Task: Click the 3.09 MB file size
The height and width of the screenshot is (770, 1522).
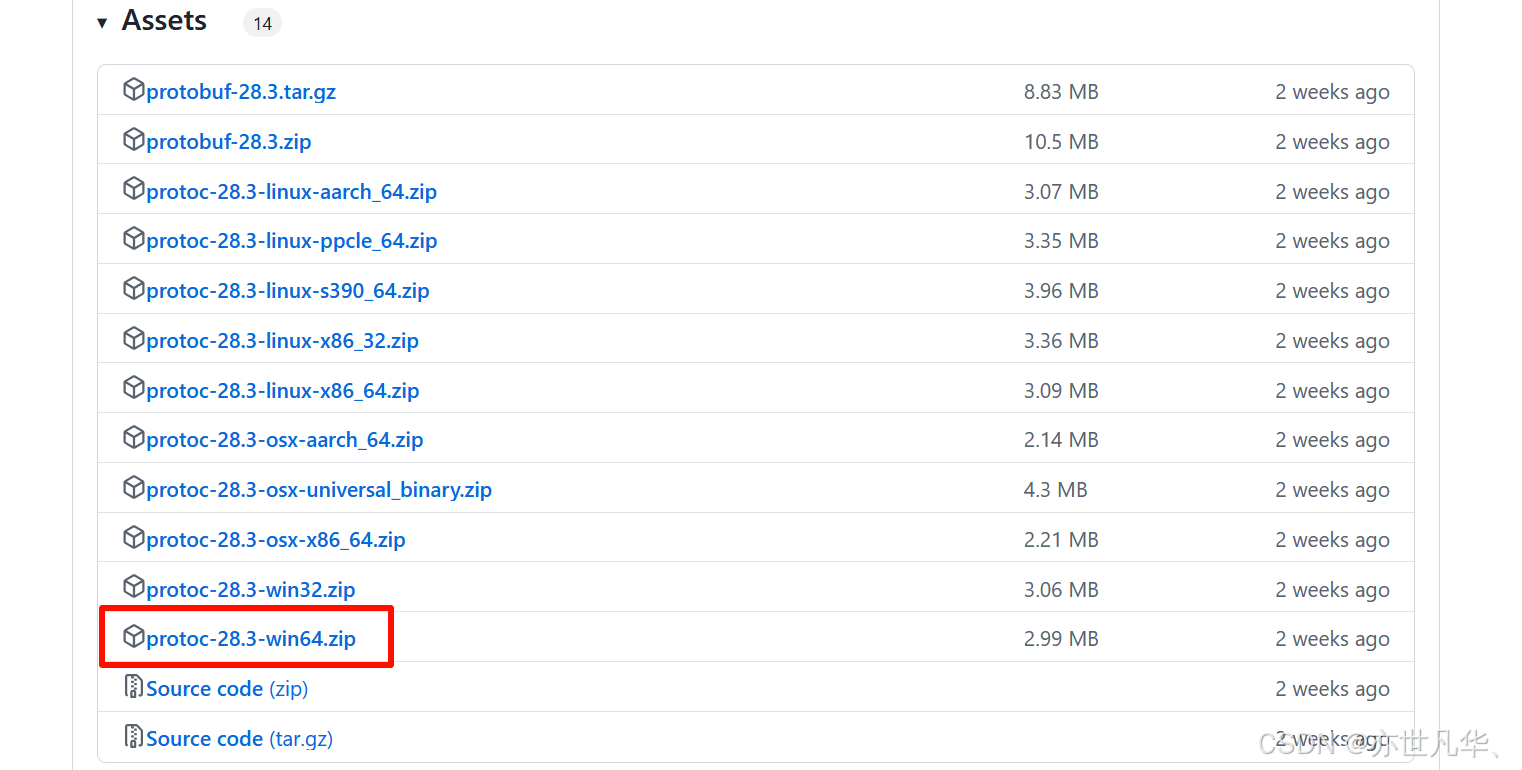Action: pos(1061,391)
